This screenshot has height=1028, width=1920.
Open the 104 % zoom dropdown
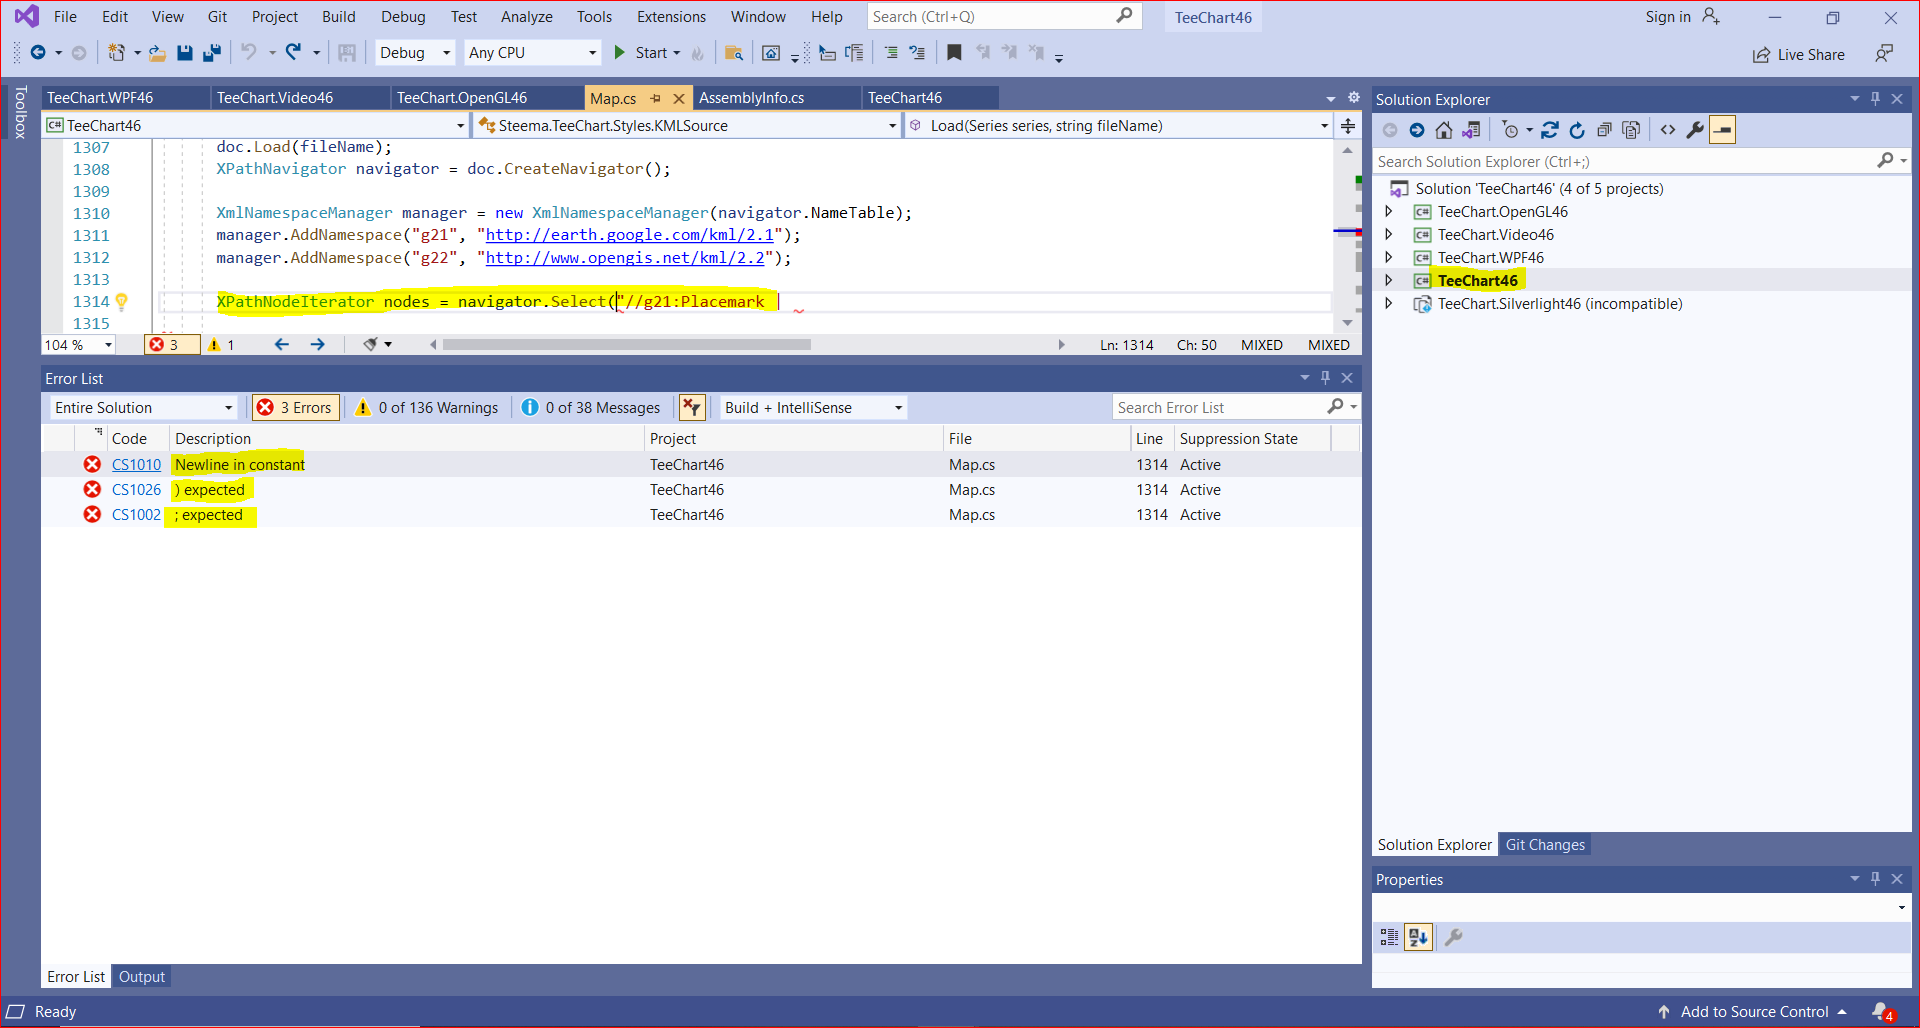(78, 345)
